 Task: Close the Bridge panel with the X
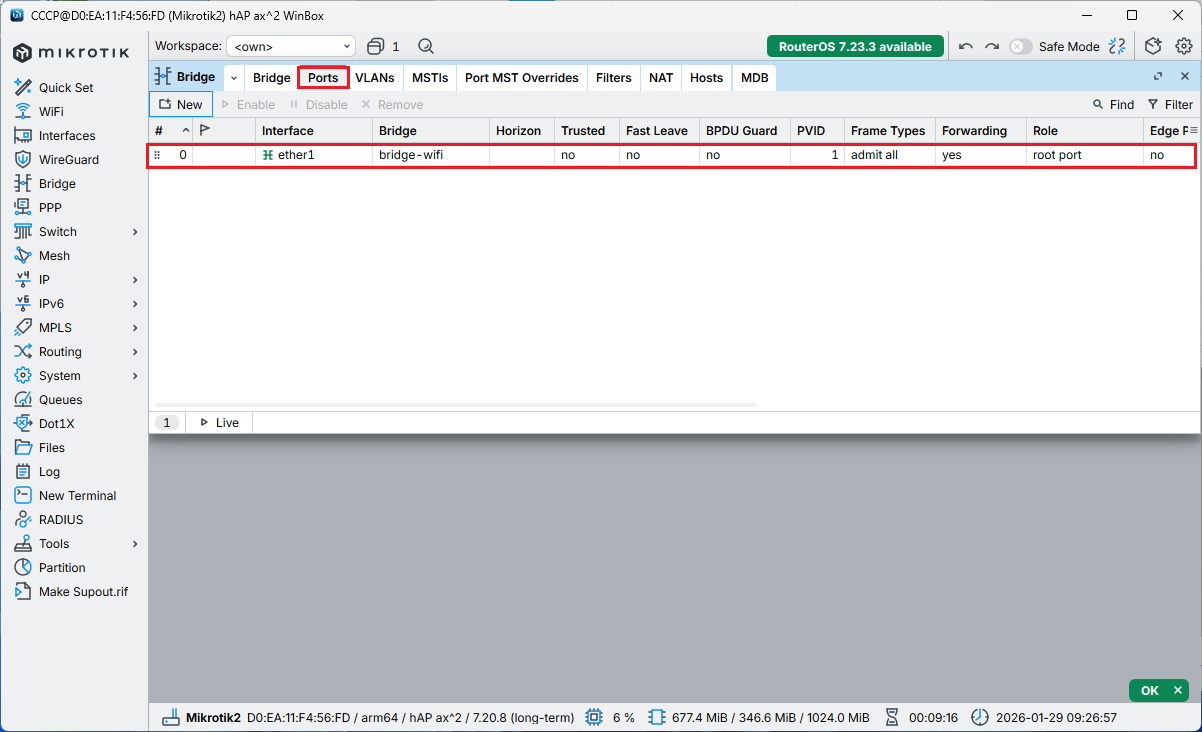(1185, 77)
